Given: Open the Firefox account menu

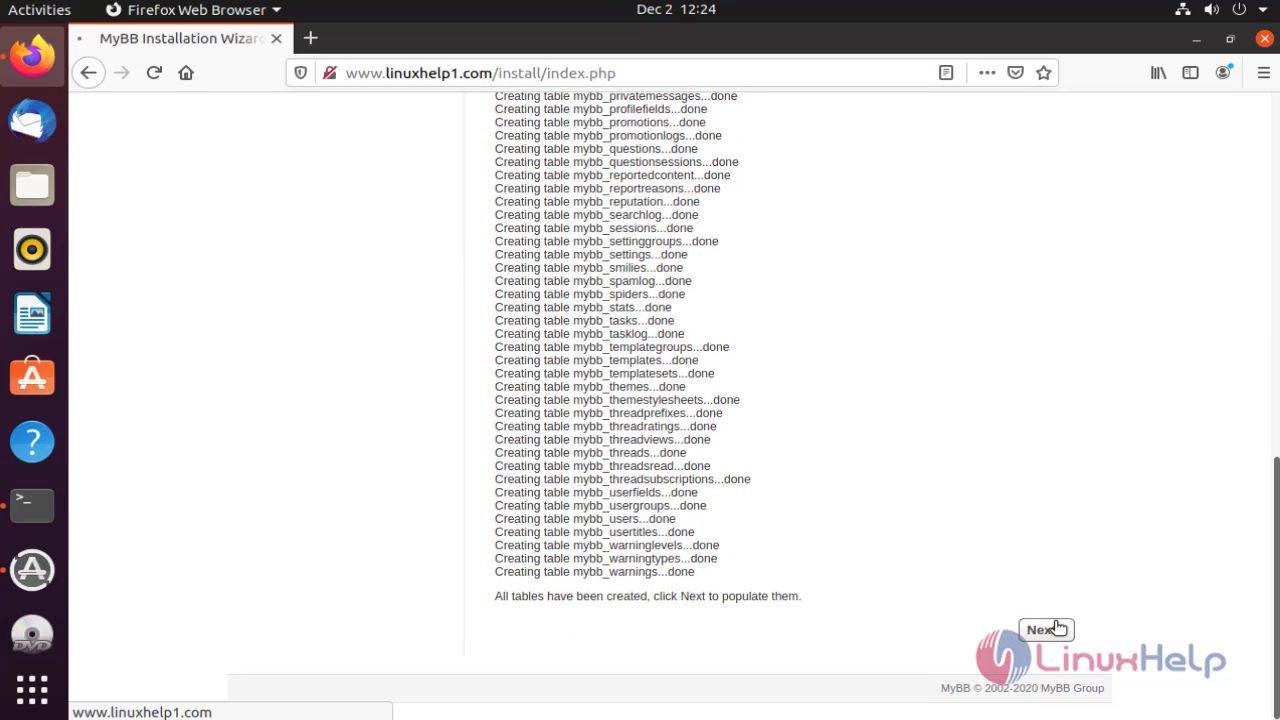Looking at the screenshot, I should [1223, 73].
